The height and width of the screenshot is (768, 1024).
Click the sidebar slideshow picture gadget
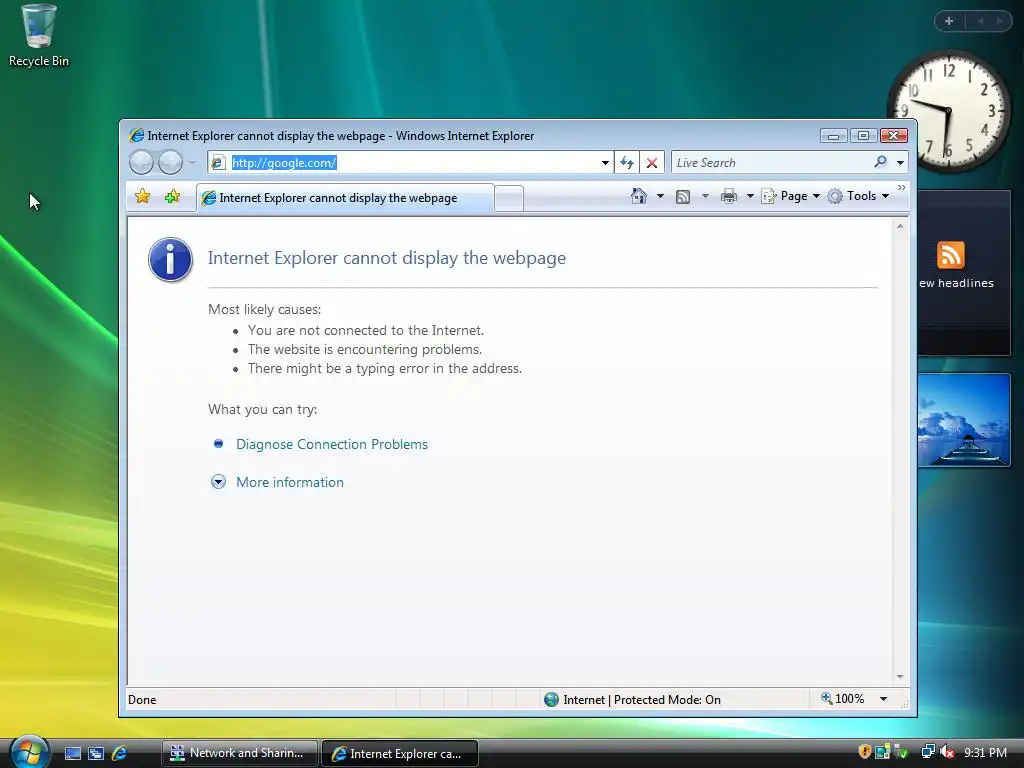coord(964,420)
